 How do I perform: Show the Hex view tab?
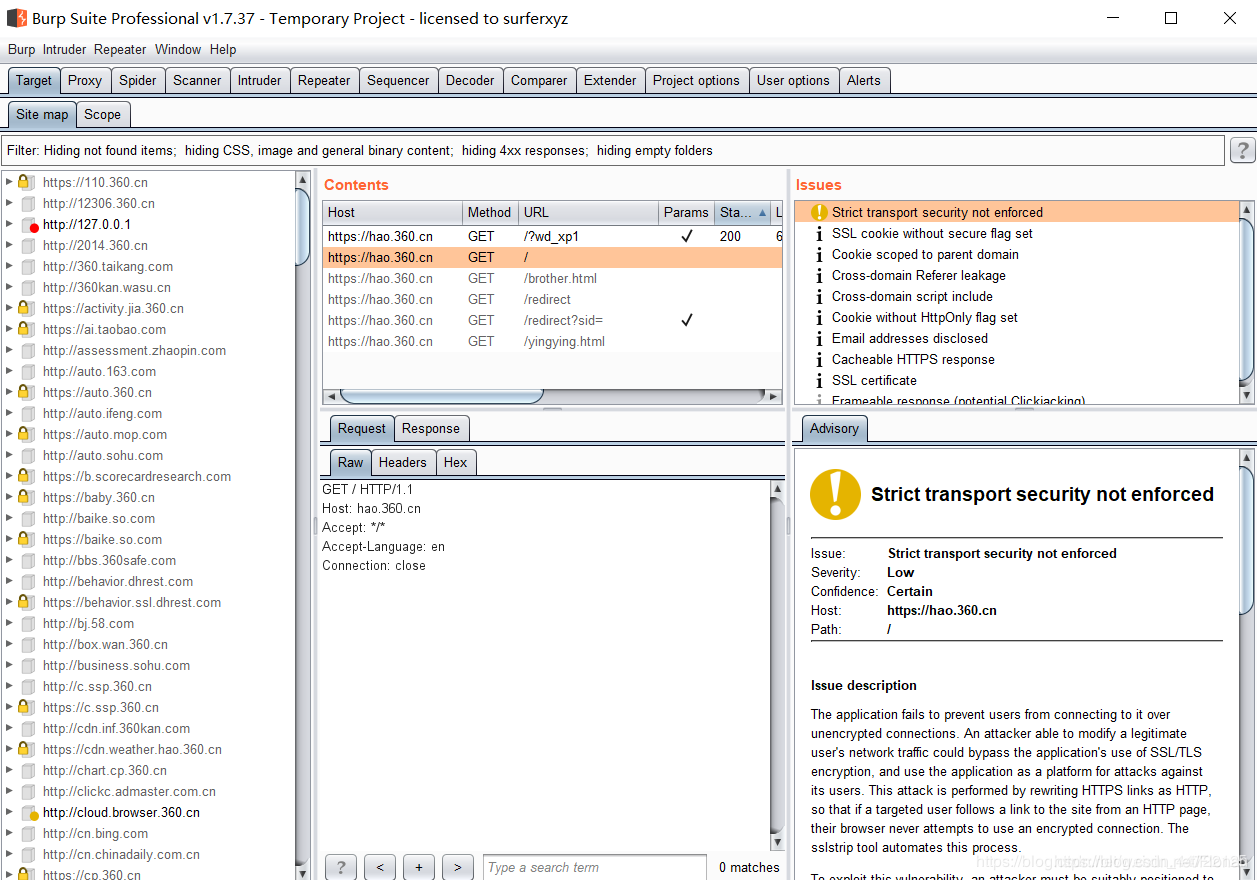(x=455, y=462)
